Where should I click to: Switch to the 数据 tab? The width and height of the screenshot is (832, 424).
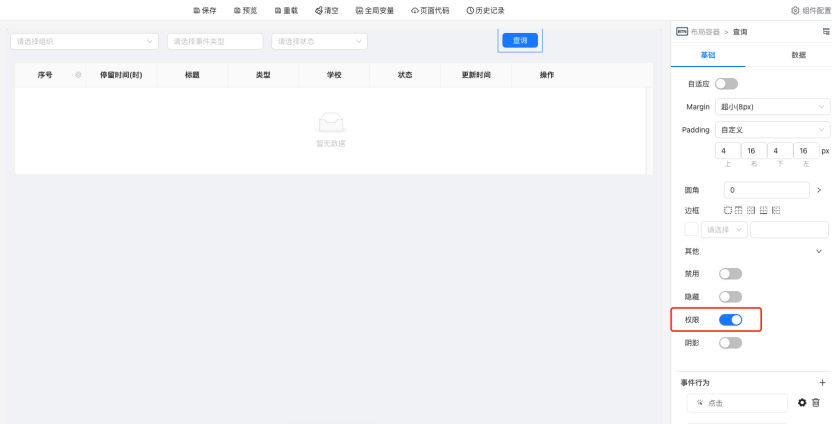click(798, 55)
